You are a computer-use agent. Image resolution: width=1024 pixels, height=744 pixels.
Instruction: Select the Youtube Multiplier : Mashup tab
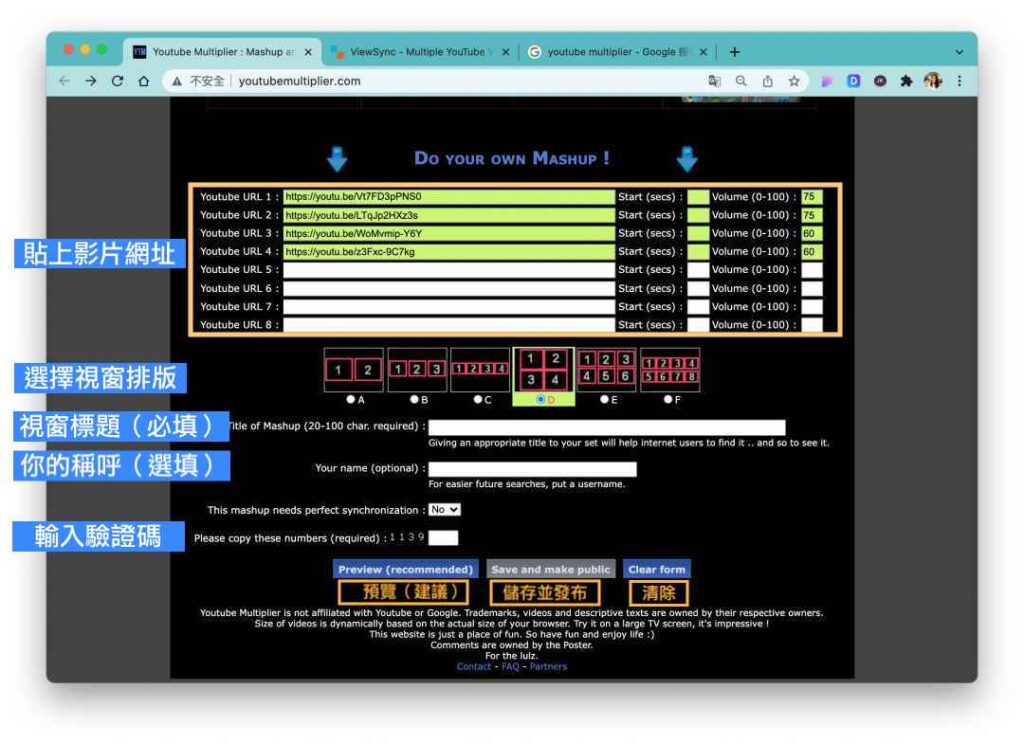pyautogui.click(x=222, y=52)
